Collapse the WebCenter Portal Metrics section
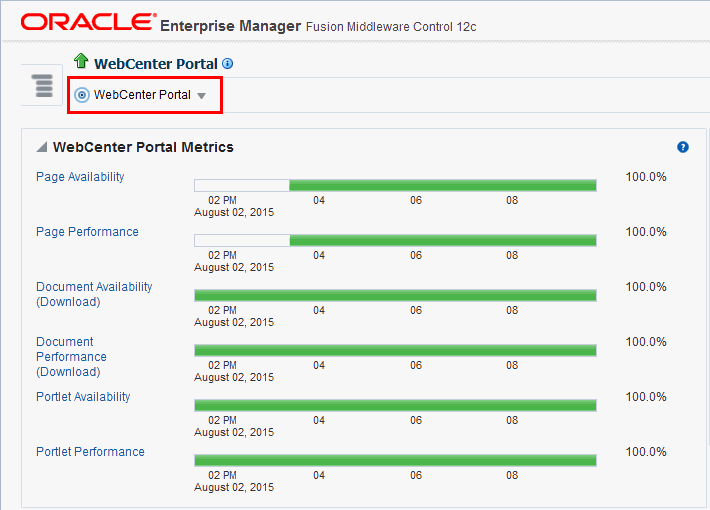Screen dimensions: 710x510 (42, 147)
